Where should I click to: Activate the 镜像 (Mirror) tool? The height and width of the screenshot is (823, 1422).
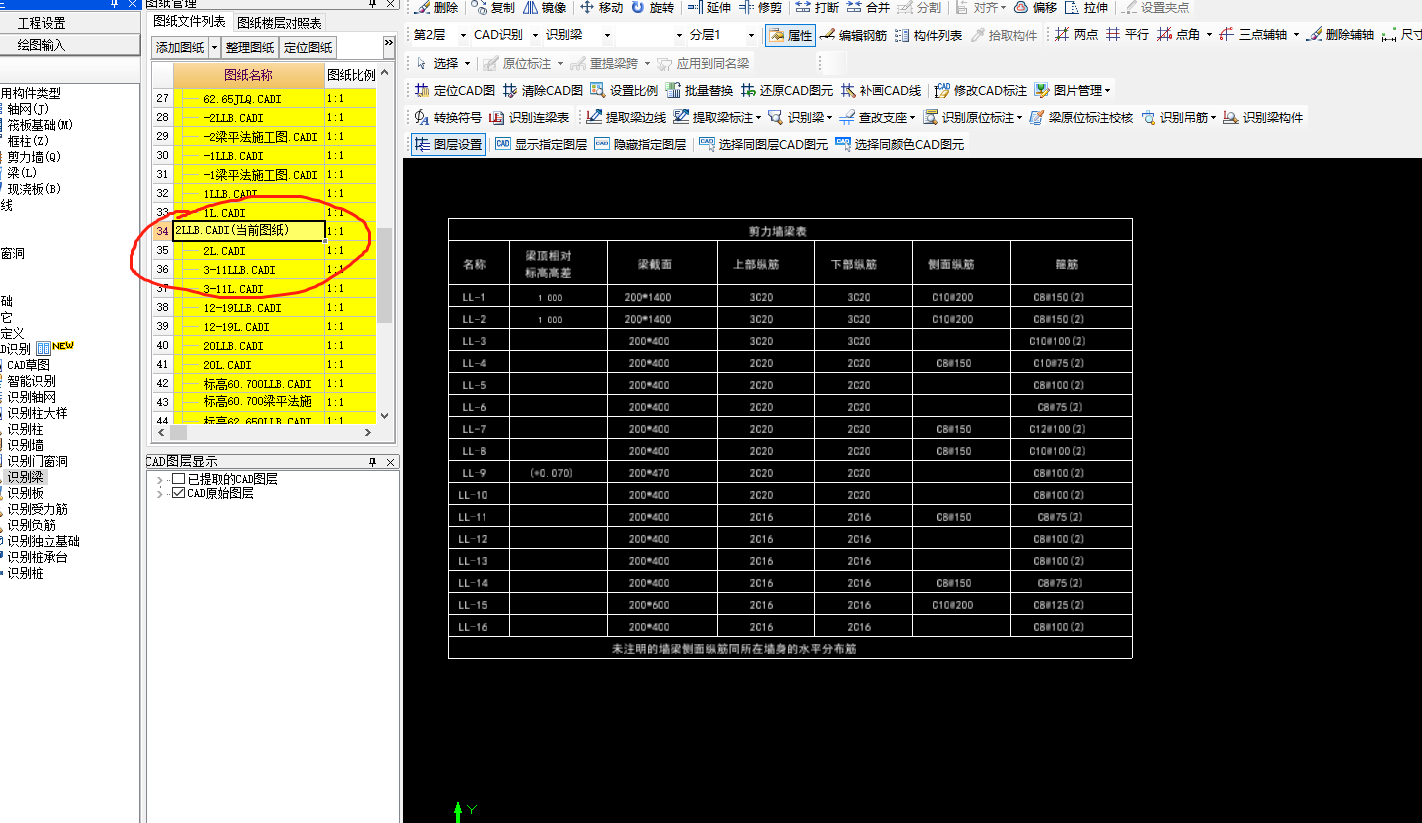click(545, 7)
